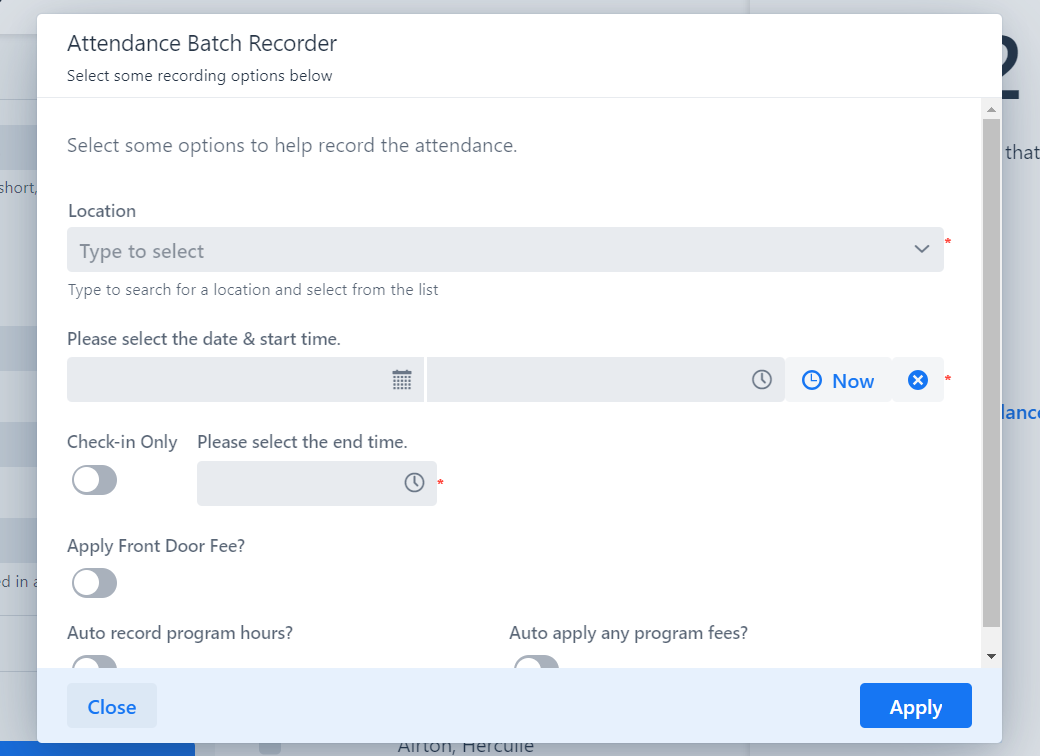
Task: Click the end time clock icon
Action: tap(414, 483)
